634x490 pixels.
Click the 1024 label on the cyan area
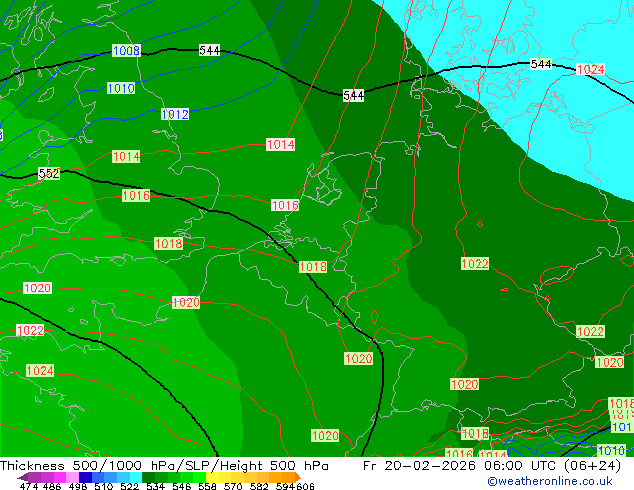(590, 70)
